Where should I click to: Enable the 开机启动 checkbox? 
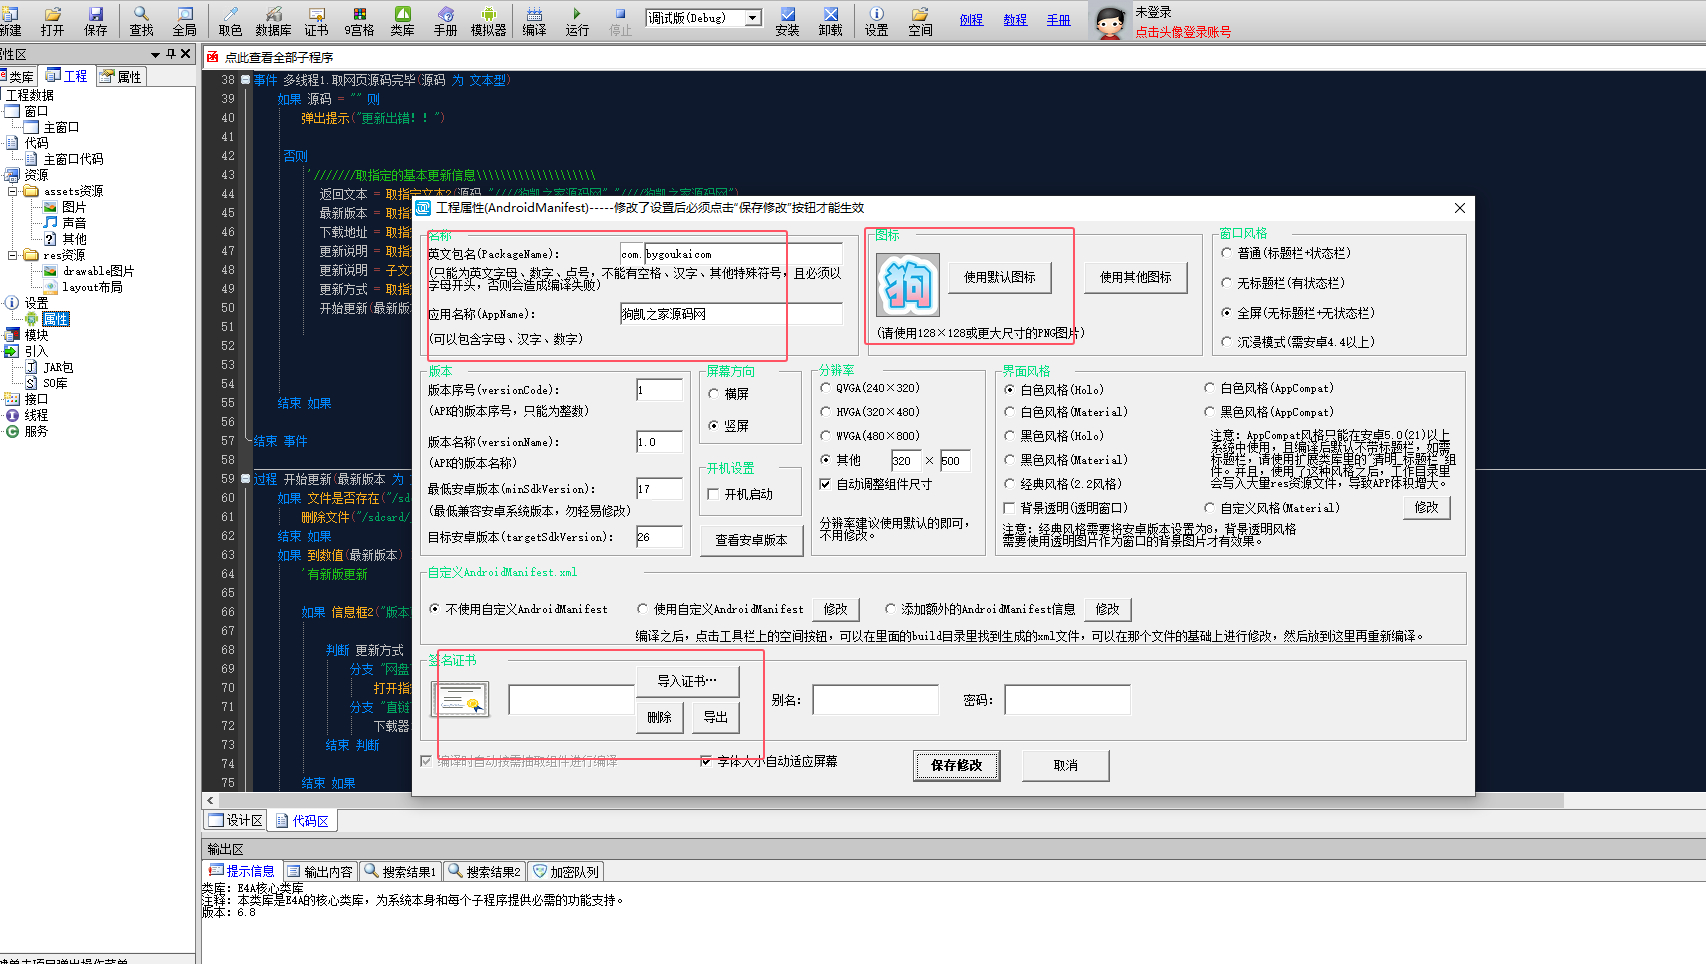click(x=713, y=494)
